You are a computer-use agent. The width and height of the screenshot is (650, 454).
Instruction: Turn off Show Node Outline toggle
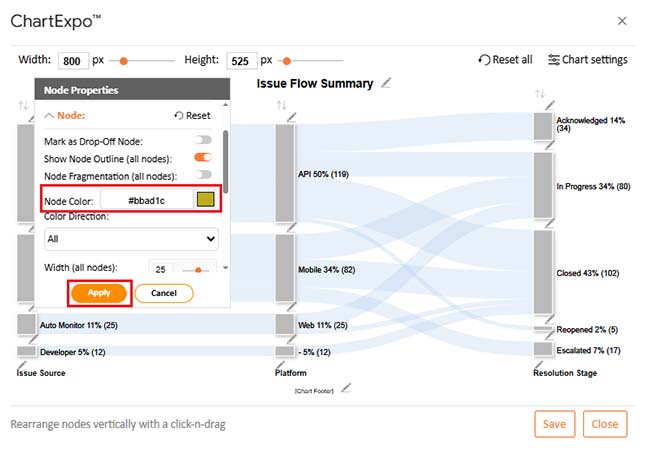(204, 157)
